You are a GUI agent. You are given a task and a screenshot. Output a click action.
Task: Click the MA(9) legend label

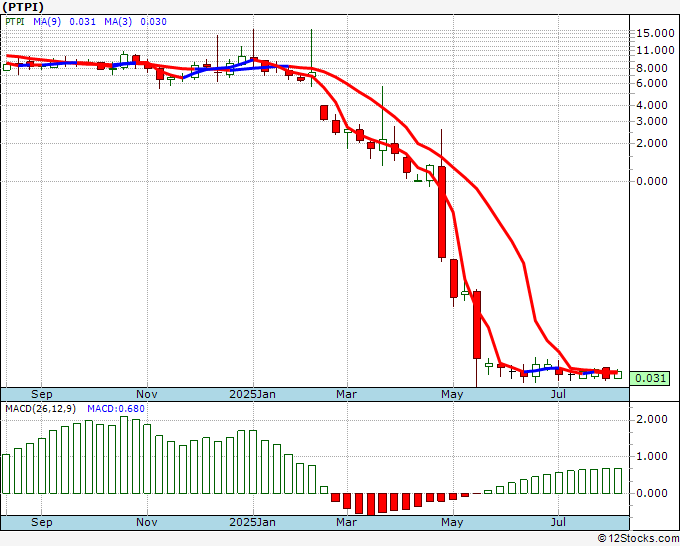click(47, 21)
